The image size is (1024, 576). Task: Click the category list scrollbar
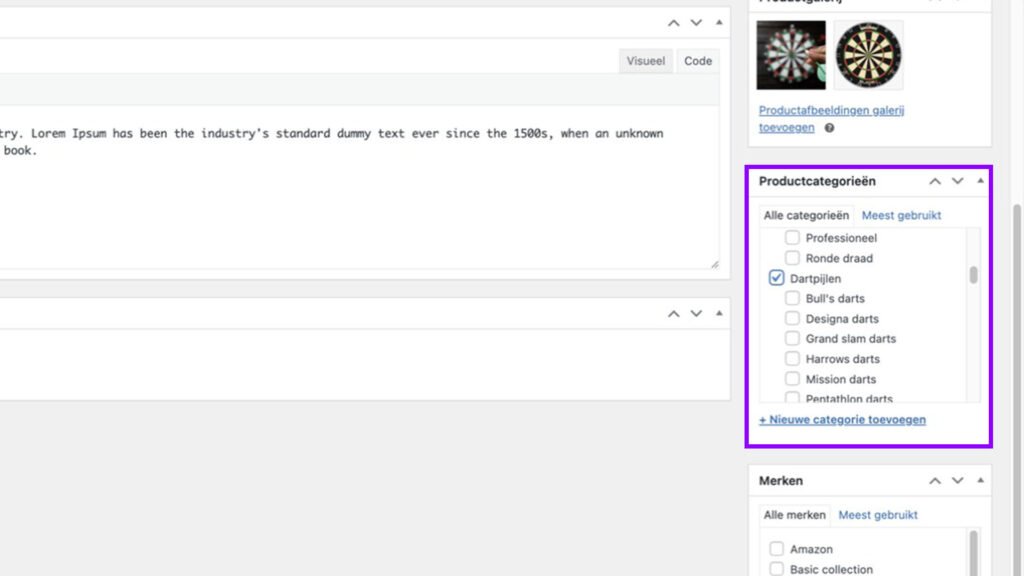coord(971,270)
